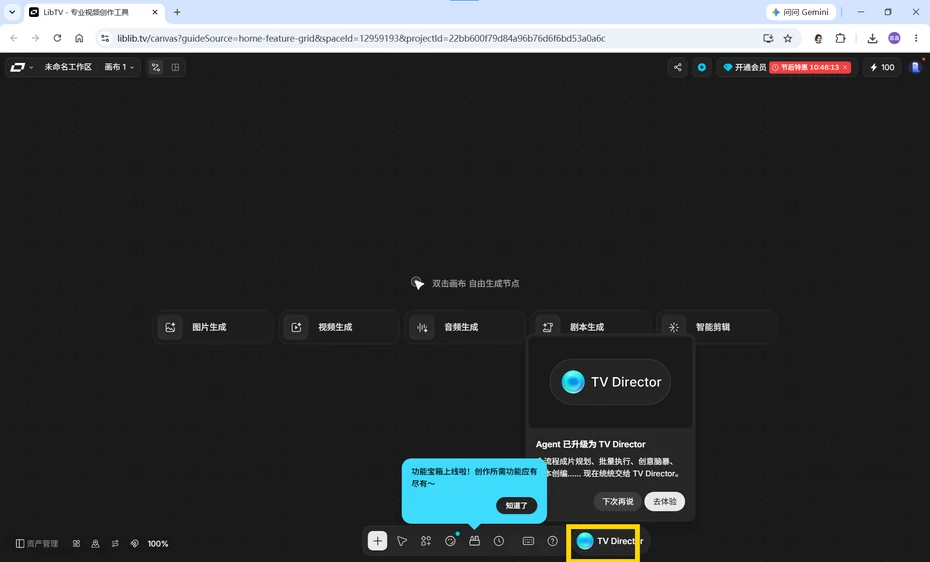Open the components grid-plus tool

[x=426, y=541]
